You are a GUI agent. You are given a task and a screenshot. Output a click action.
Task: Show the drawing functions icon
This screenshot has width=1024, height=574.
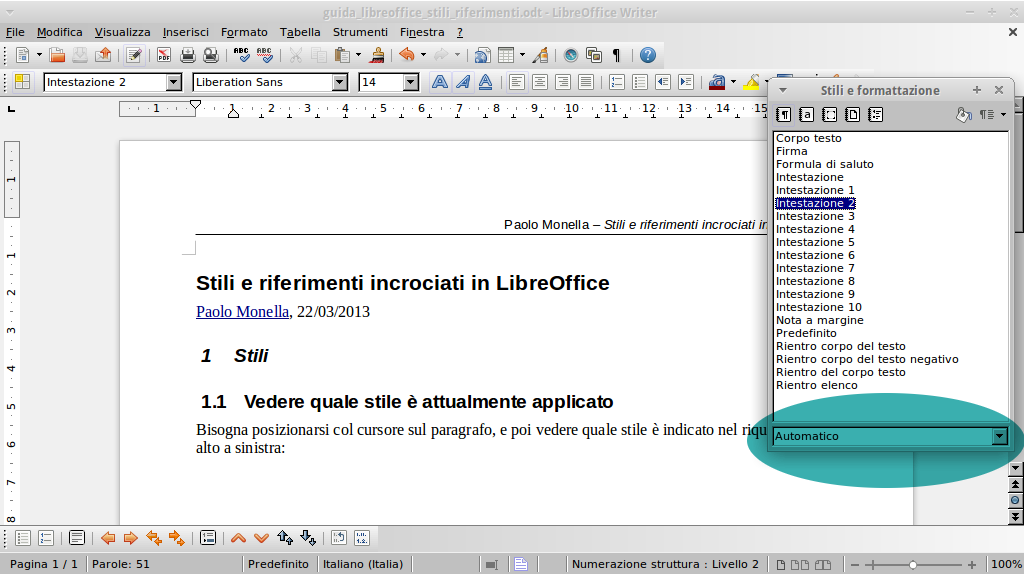pyautogui.click(x=540, y=56)
